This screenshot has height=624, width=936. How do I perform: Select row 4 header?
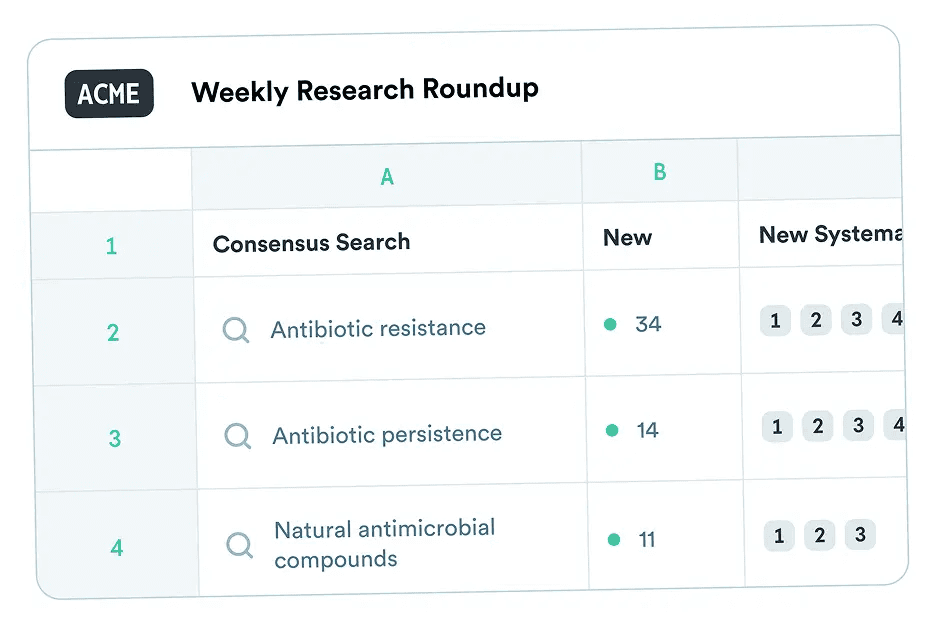point(117,547)
